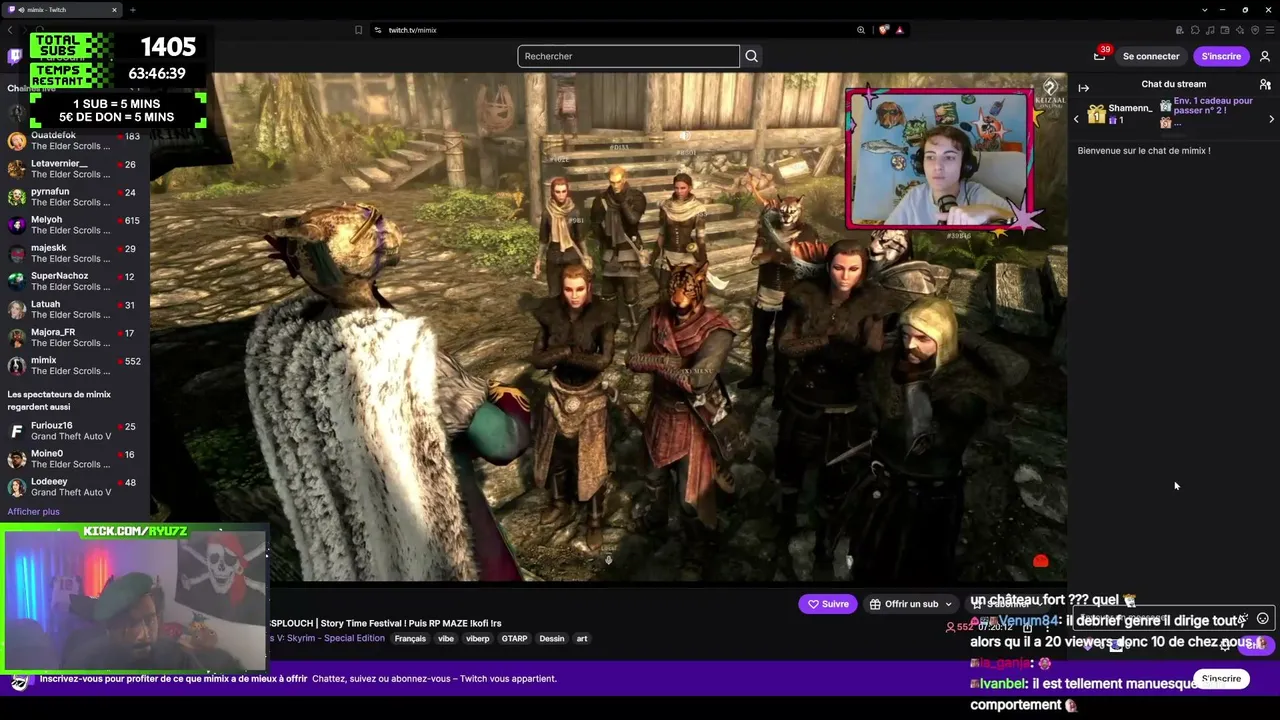This screenshot has height=720, width=1280.
Task: Click Env. 1 cadeau pour passer text
Action: point(1213,105)
